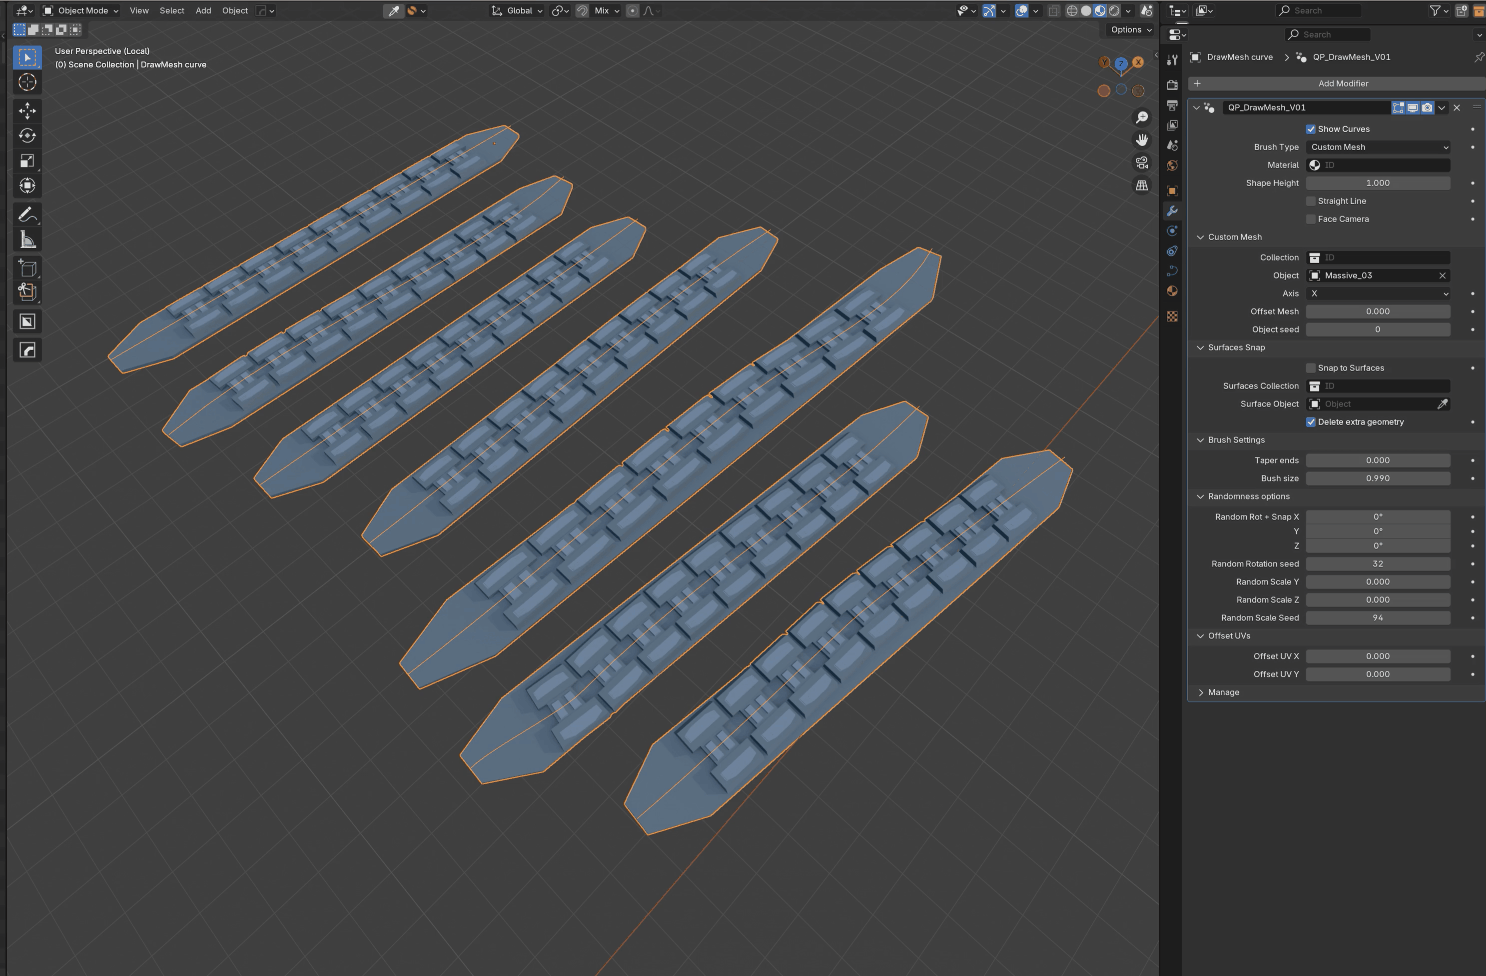Collapse the Surfaces Snap section
1486x976 pixels.
pos(1200,348)
